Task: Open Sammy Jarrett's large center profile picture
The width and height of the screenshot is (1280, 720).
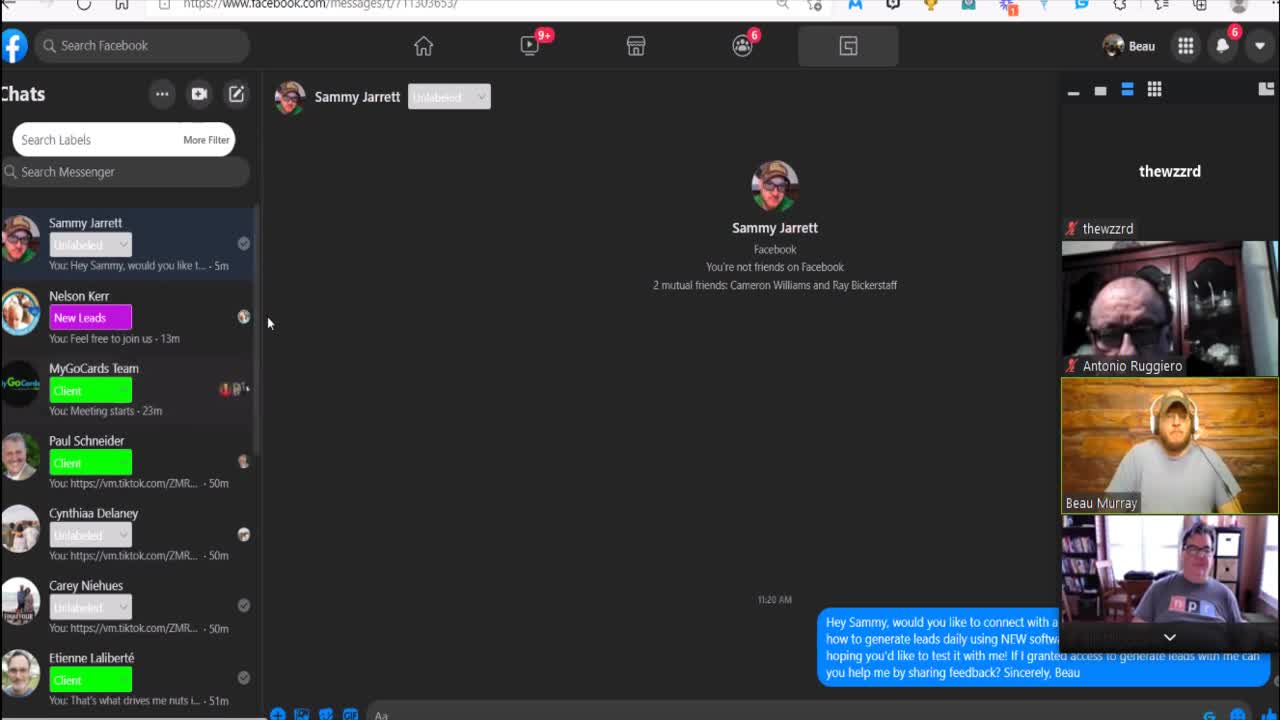Action: tap(775, 186)
